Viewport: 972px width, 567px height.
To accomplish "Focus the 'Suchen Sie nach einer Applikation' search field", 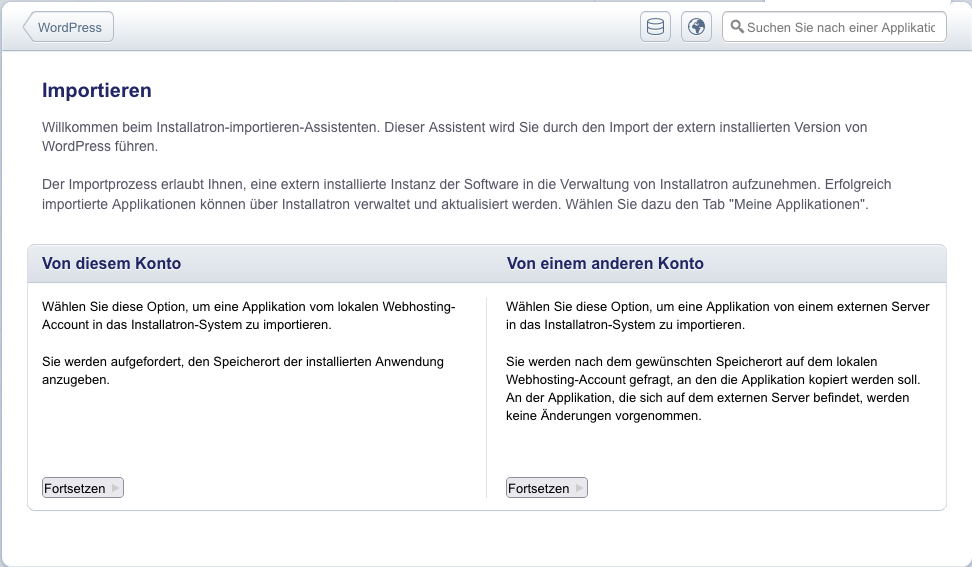I will 834,27.
